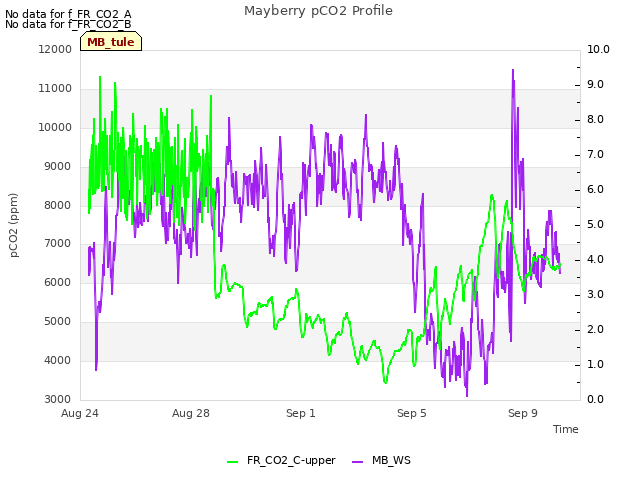Screen dimensions: 640x480
Task: Click the pCO2 (ppm) axis label
Action: (x=14, y=225)
